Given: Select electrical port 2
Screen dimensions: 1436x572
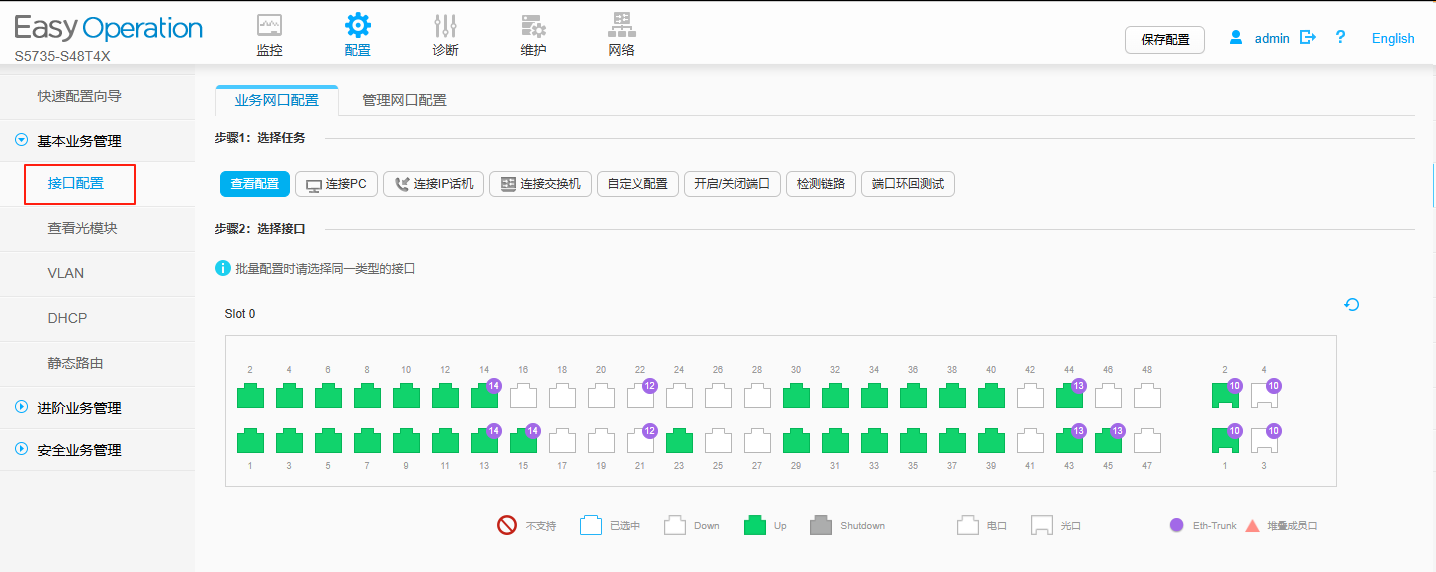Looking at the screenshot, I should coord(250,396).
